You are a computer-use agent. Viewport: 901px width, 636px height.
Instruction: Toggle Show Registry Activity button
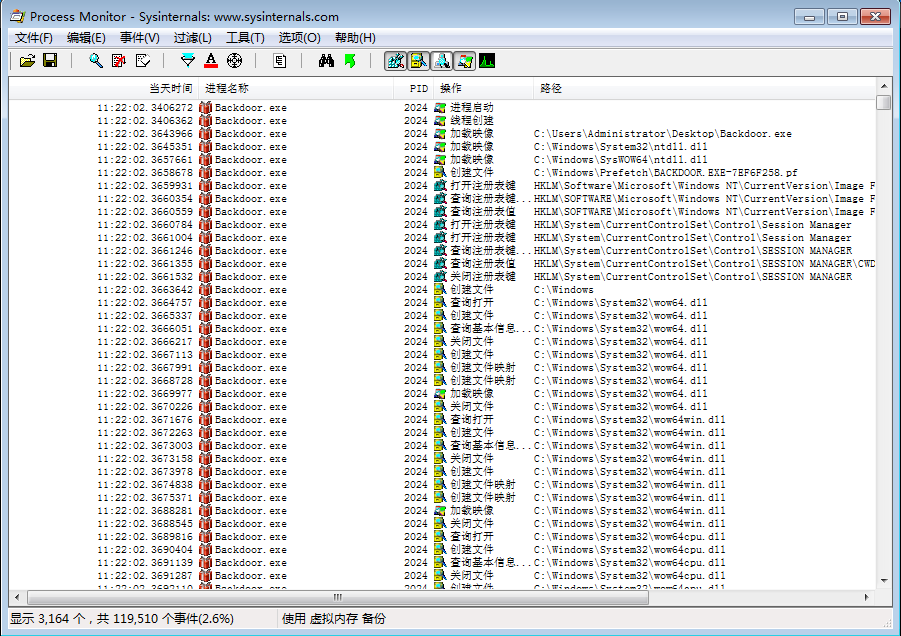click(x=395, y=61)
